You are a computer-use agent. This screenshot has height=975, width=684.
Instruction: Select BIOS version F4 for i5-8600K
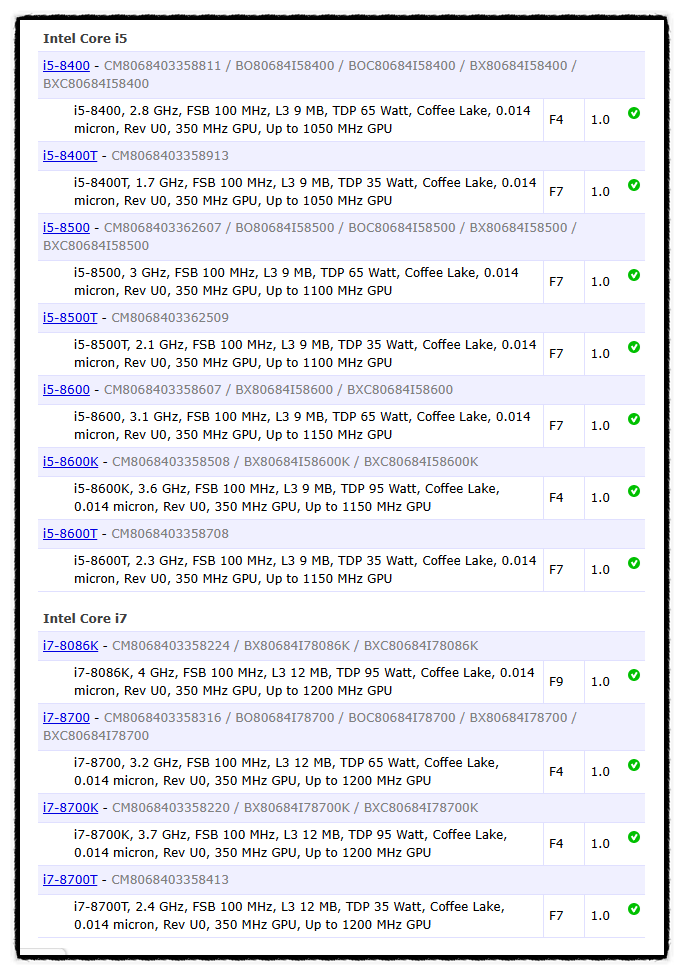[x=556, y=498]
